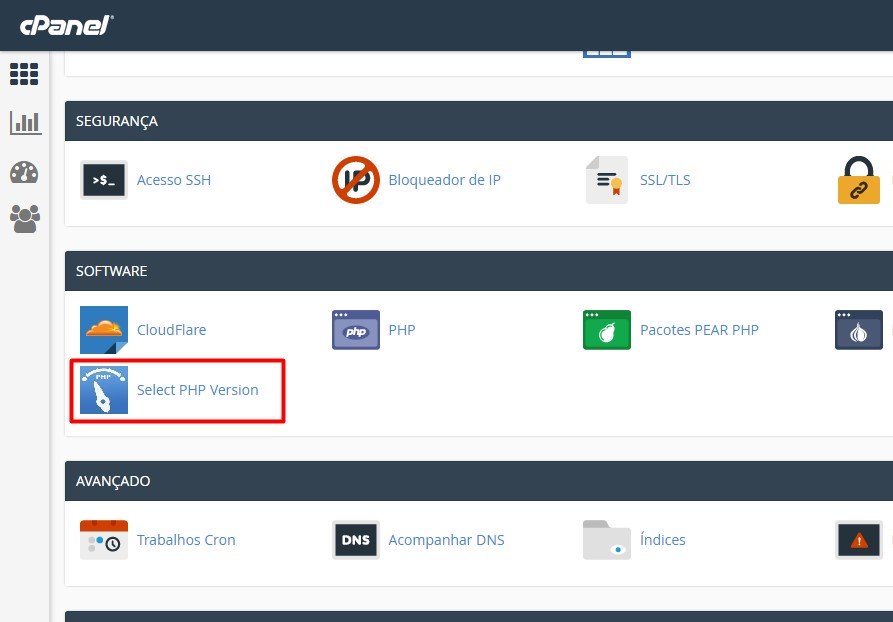Open the SSL/TLS link

point(665,180)
